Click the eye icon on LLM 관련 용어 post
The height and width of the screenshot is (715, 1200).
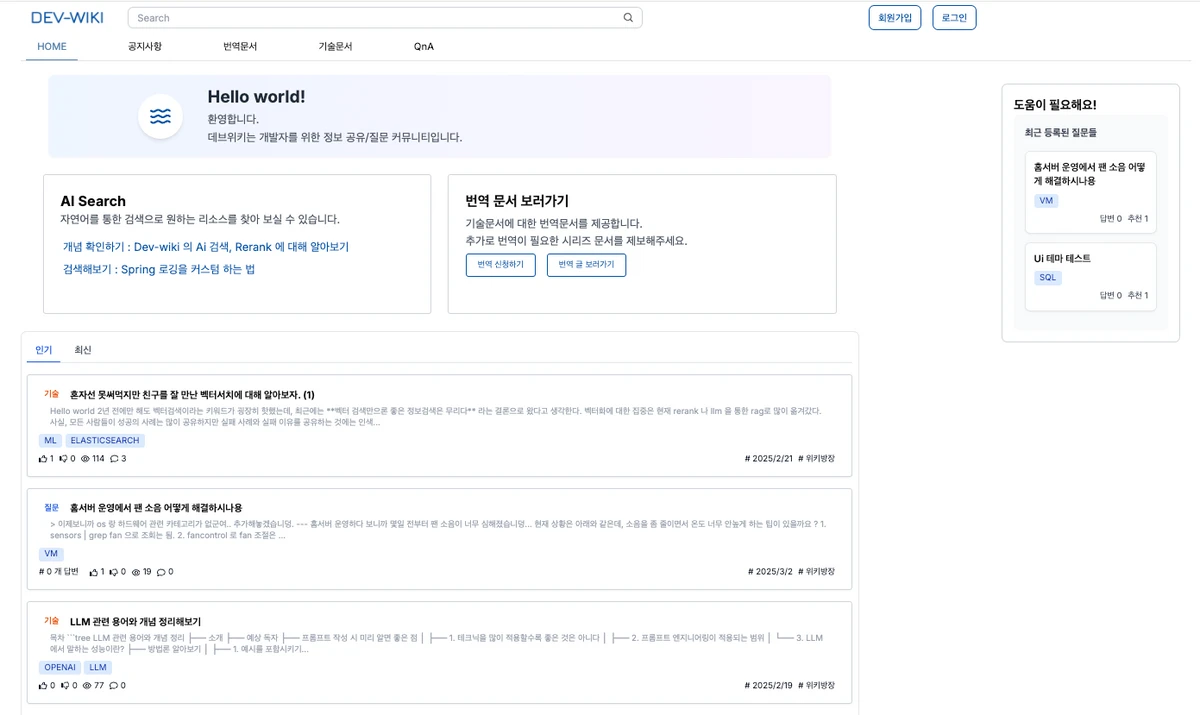click(86, 686)
